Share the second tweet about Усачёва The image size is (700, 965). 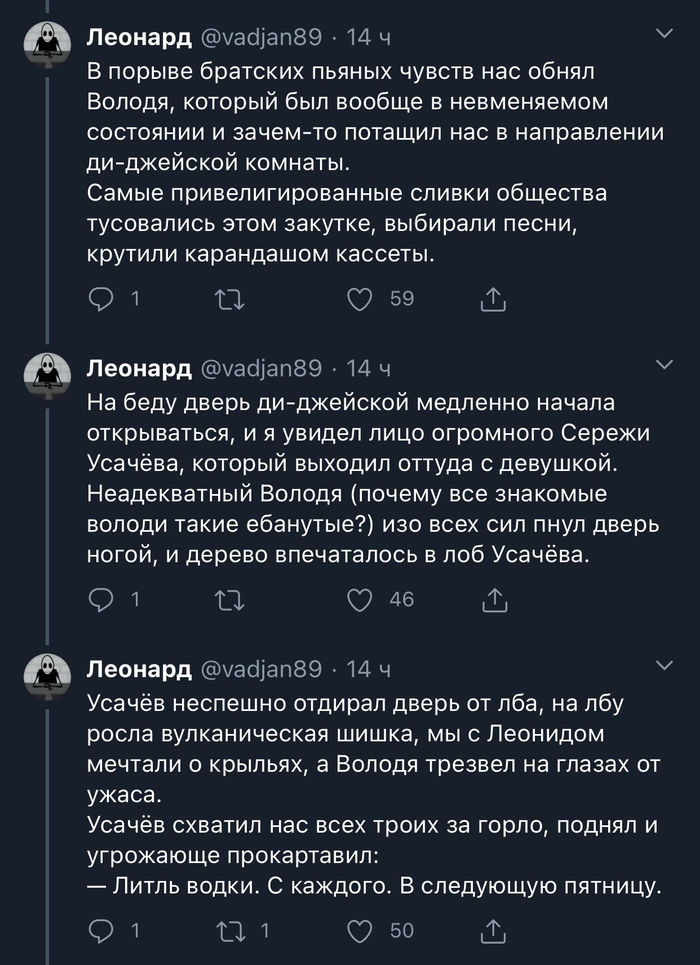[494, 599]
